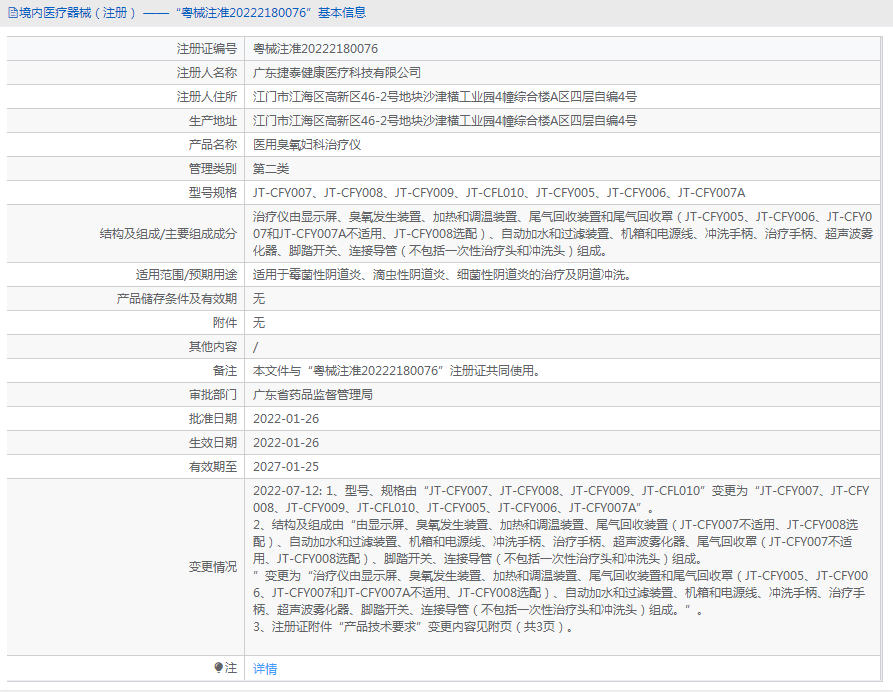Click the 型号规格 model list value
The width and height of the screenshot is (893, 692).
click(499, 192)
